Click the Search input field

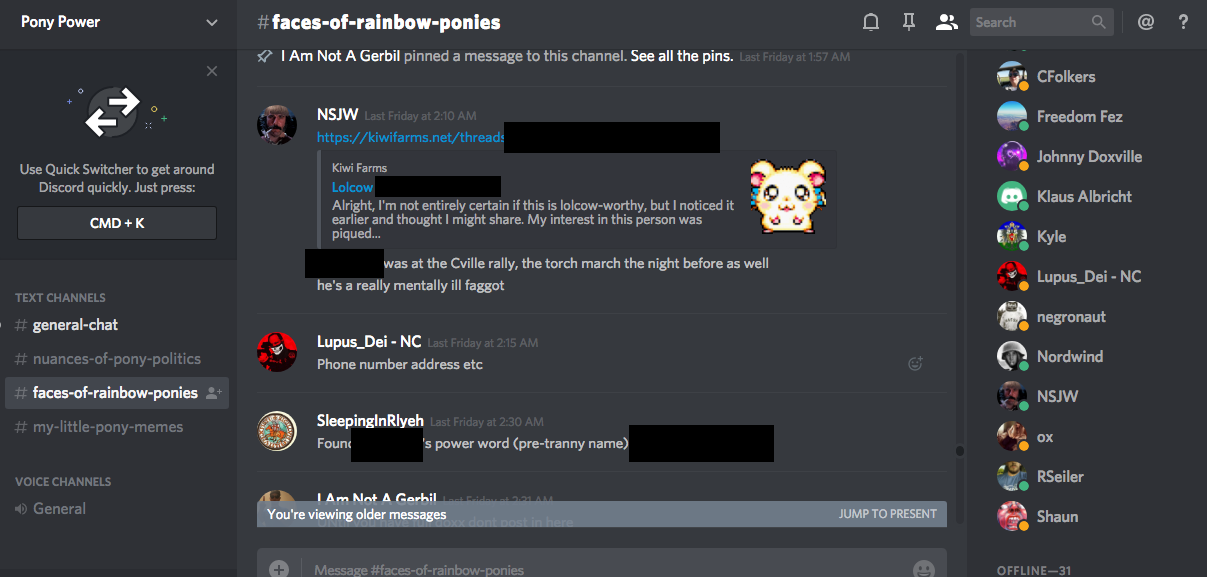[x=1030, y=22]
